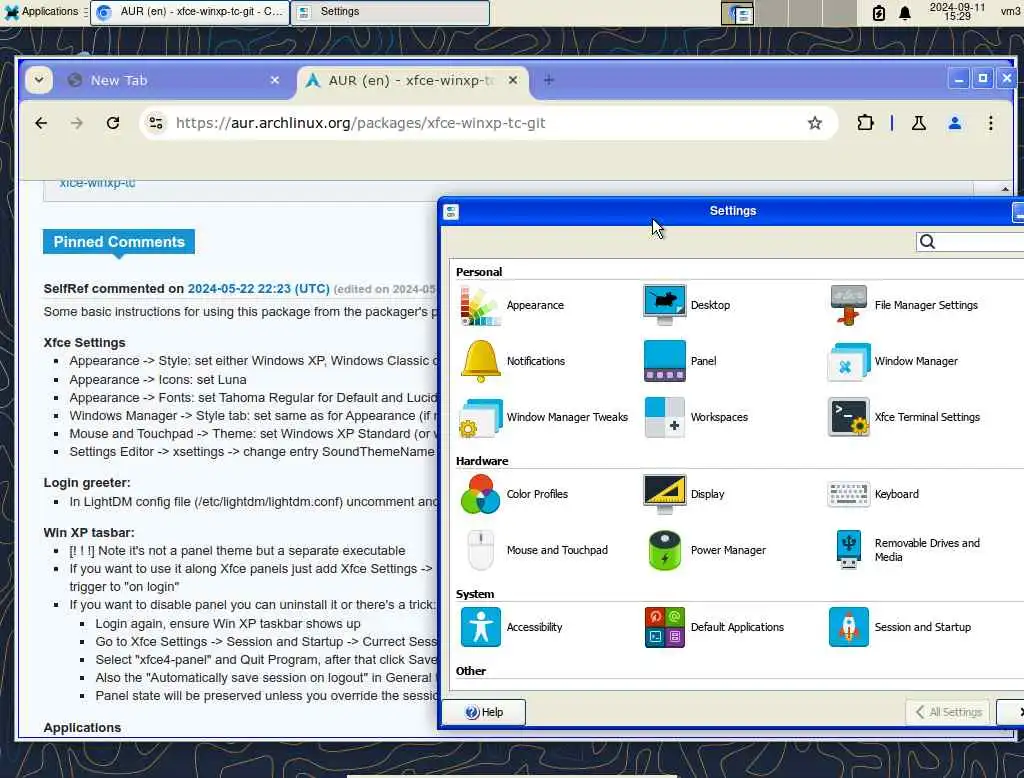Click the Settings search field

pos(970,242)
